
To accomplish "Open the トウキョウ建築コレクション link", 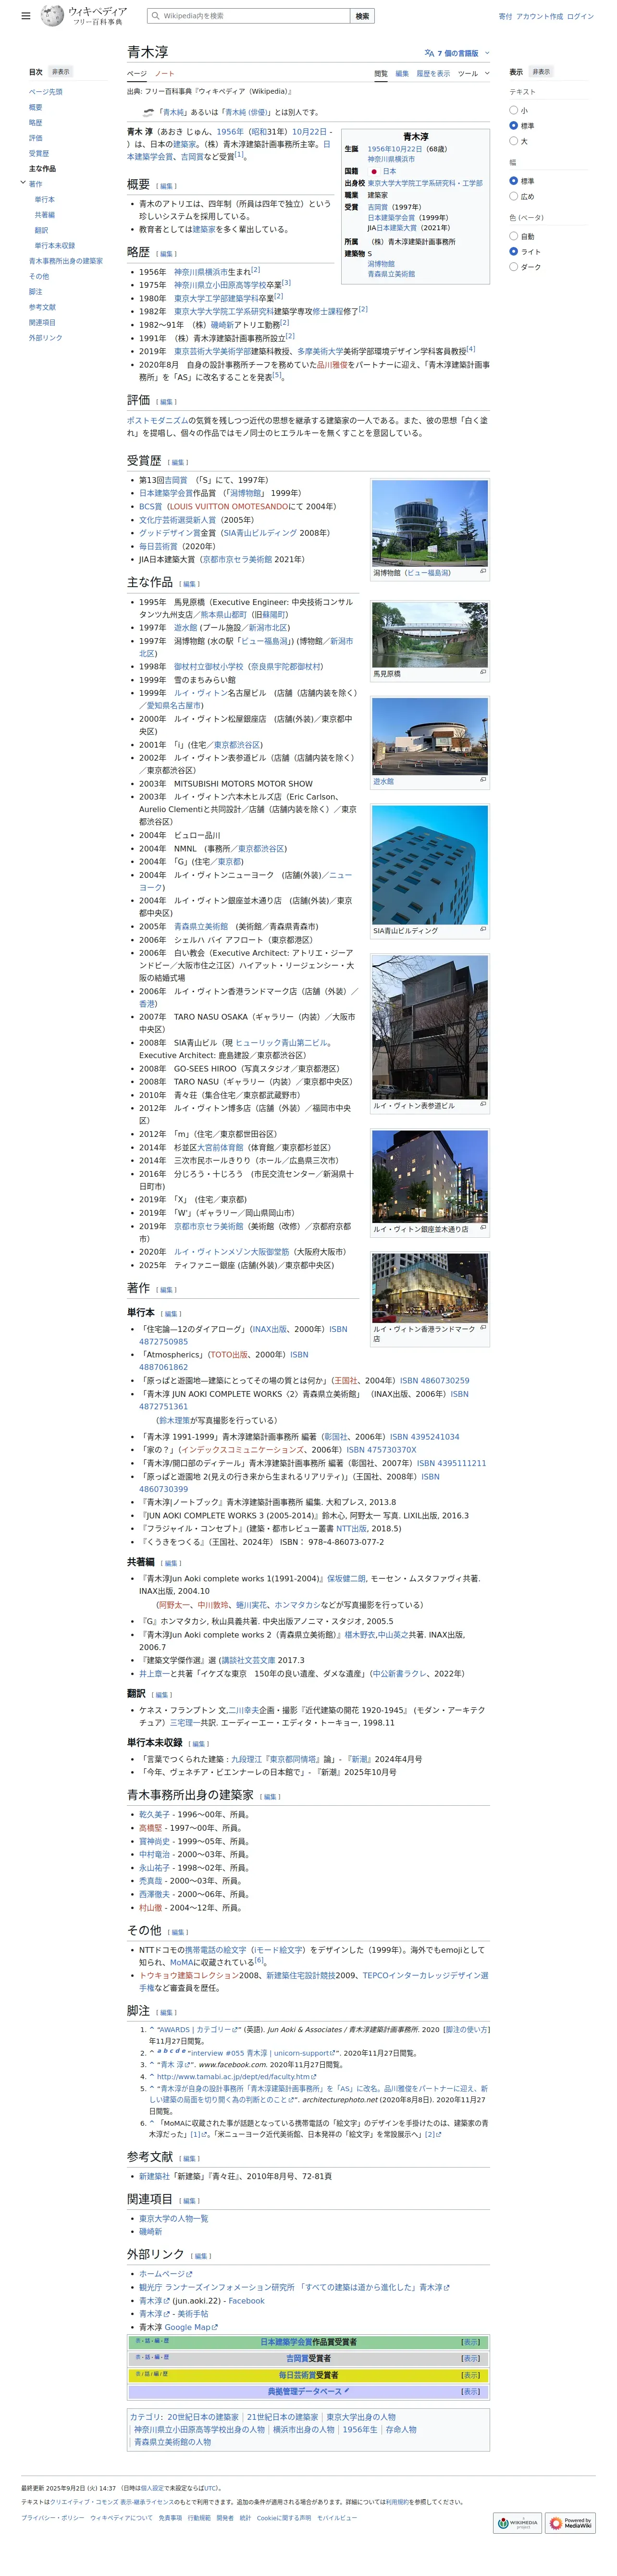I will 188,1975.
